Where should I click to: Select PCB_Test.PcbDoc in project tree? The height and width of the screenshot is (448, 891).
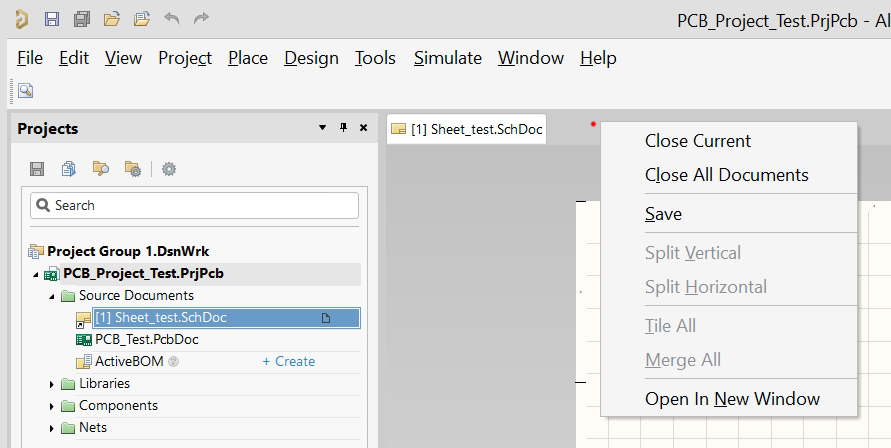147,340
